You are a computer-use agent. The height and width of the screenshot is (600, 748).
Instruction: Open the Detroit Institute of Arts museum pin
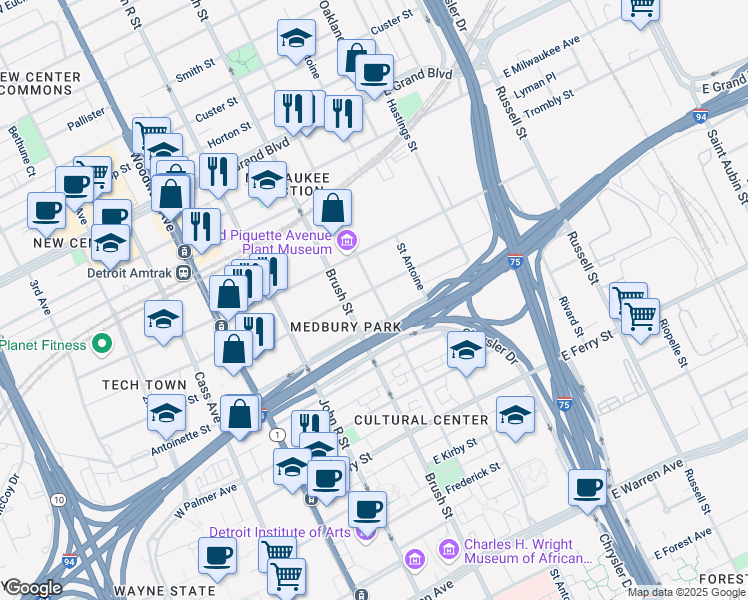pos(366,536)
